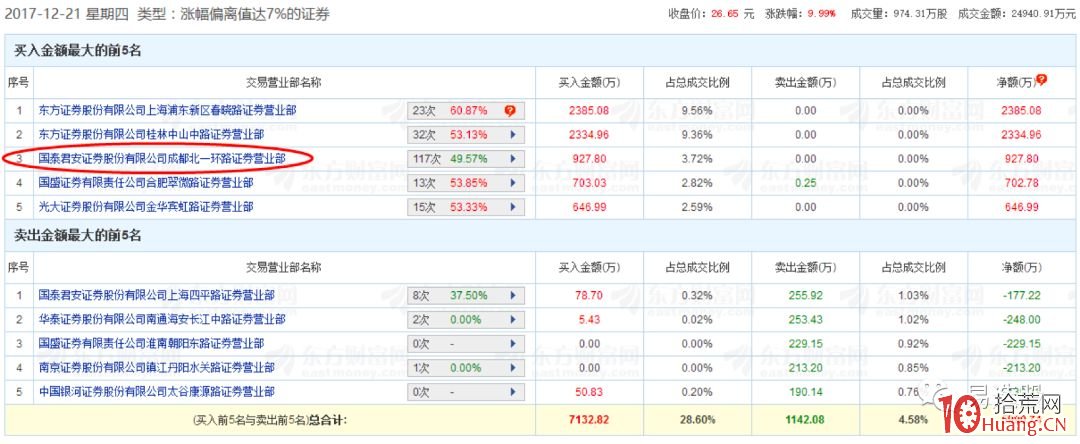This screenshot has height=444, width=1080.
Task: Expand the 0次 stats box for 国盛证券淮南朝阳东路
Action: coord(466,343)
